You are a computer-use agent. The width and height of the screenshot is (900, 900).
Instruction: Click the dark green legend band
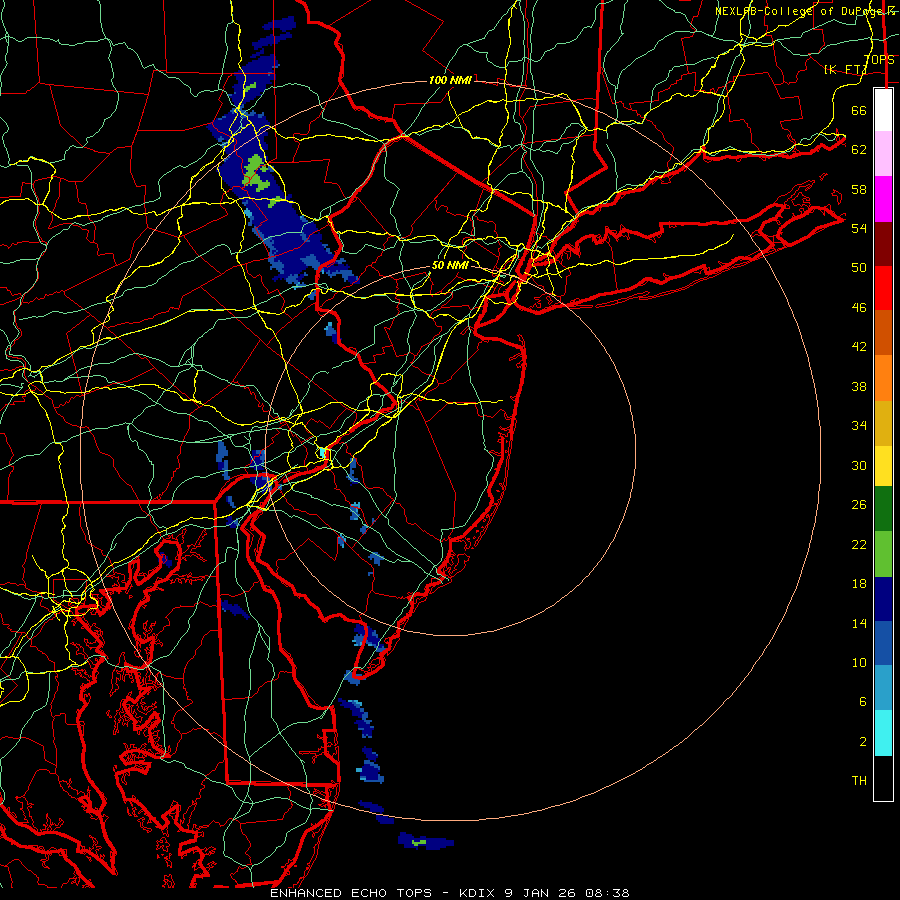click(883, 509)
